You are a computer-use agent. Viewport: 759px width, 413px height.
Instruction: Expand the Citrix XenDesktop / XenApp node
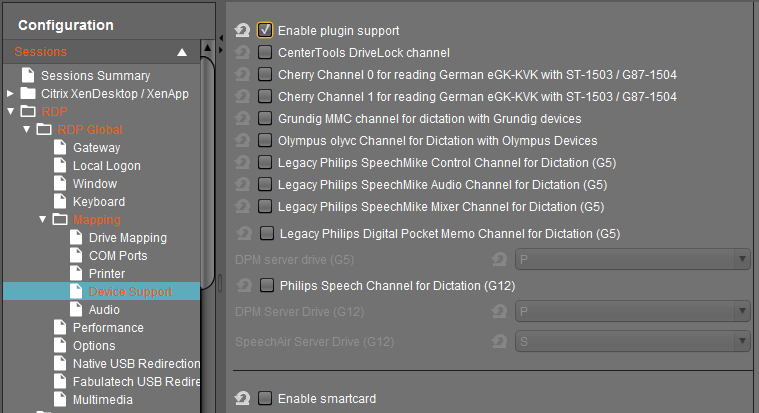pos(10,94)
